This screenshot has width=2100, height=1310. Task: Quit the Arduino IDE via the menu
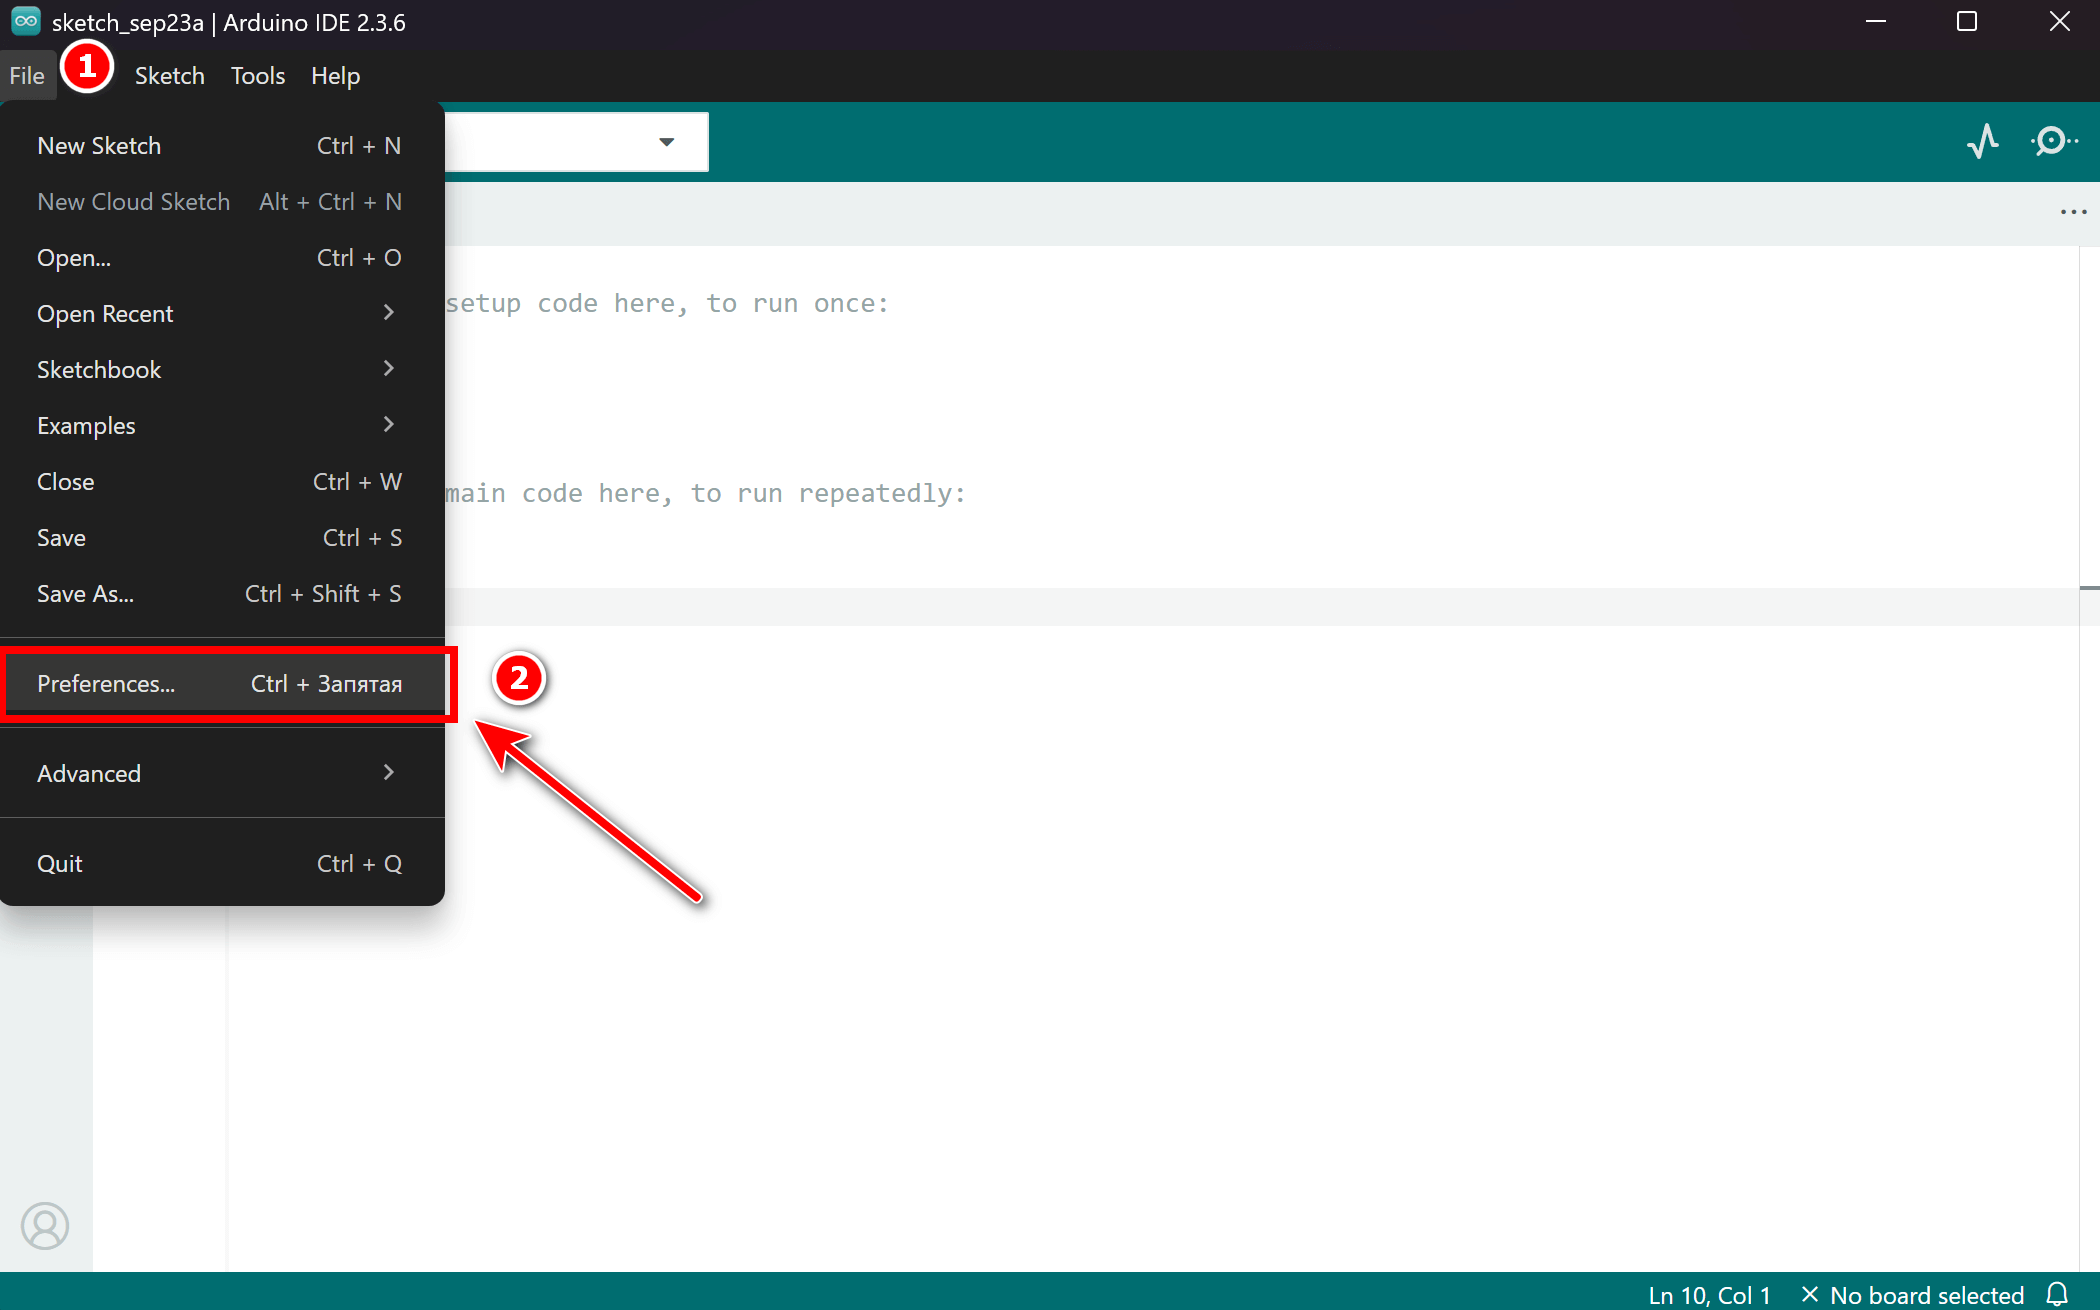(x=60, y=862)
